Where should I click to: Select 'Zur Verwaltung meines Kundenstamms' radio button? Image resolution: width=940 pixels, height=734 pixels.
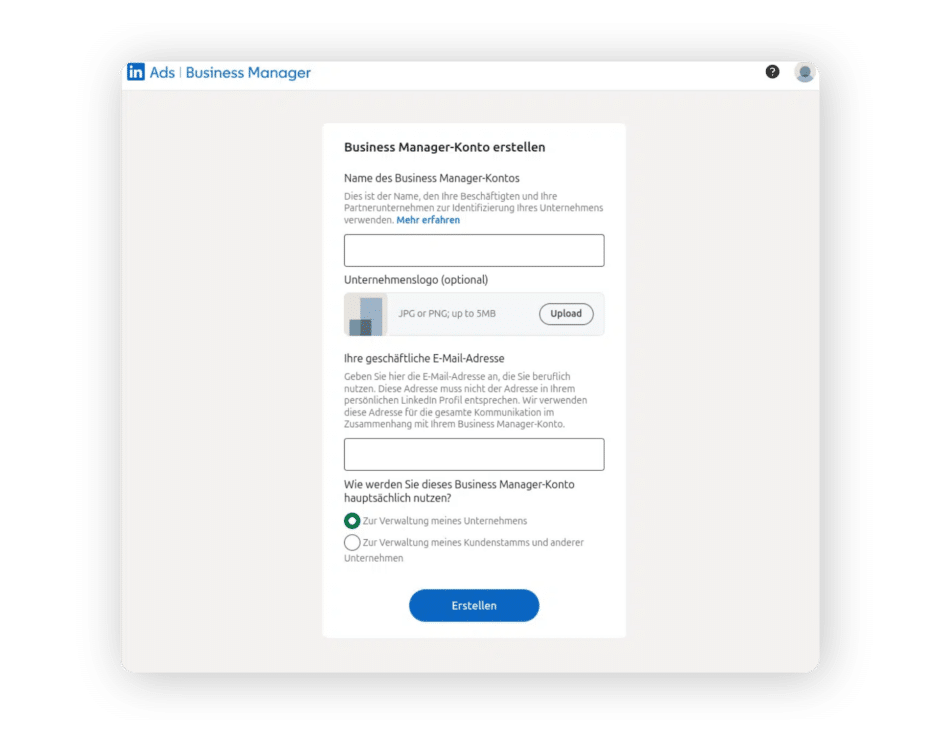point(352,542)
